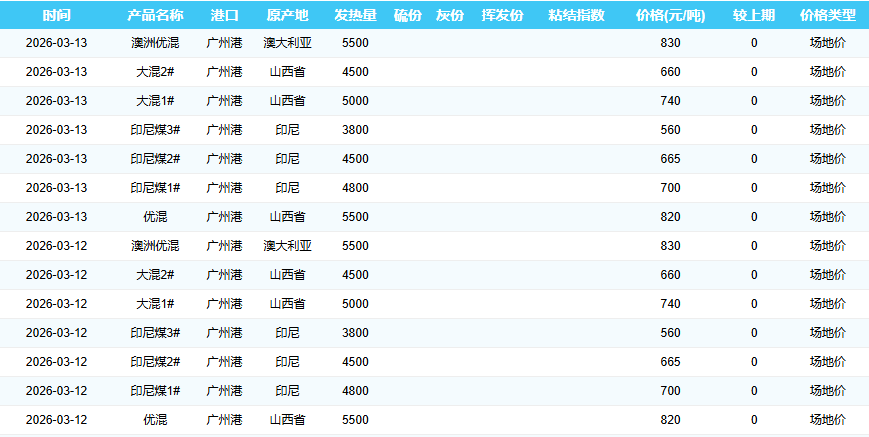The width and height of the screenshot is (869, 437).
Task: Click the 硫份 column header
Action: (x=408, y=15)
